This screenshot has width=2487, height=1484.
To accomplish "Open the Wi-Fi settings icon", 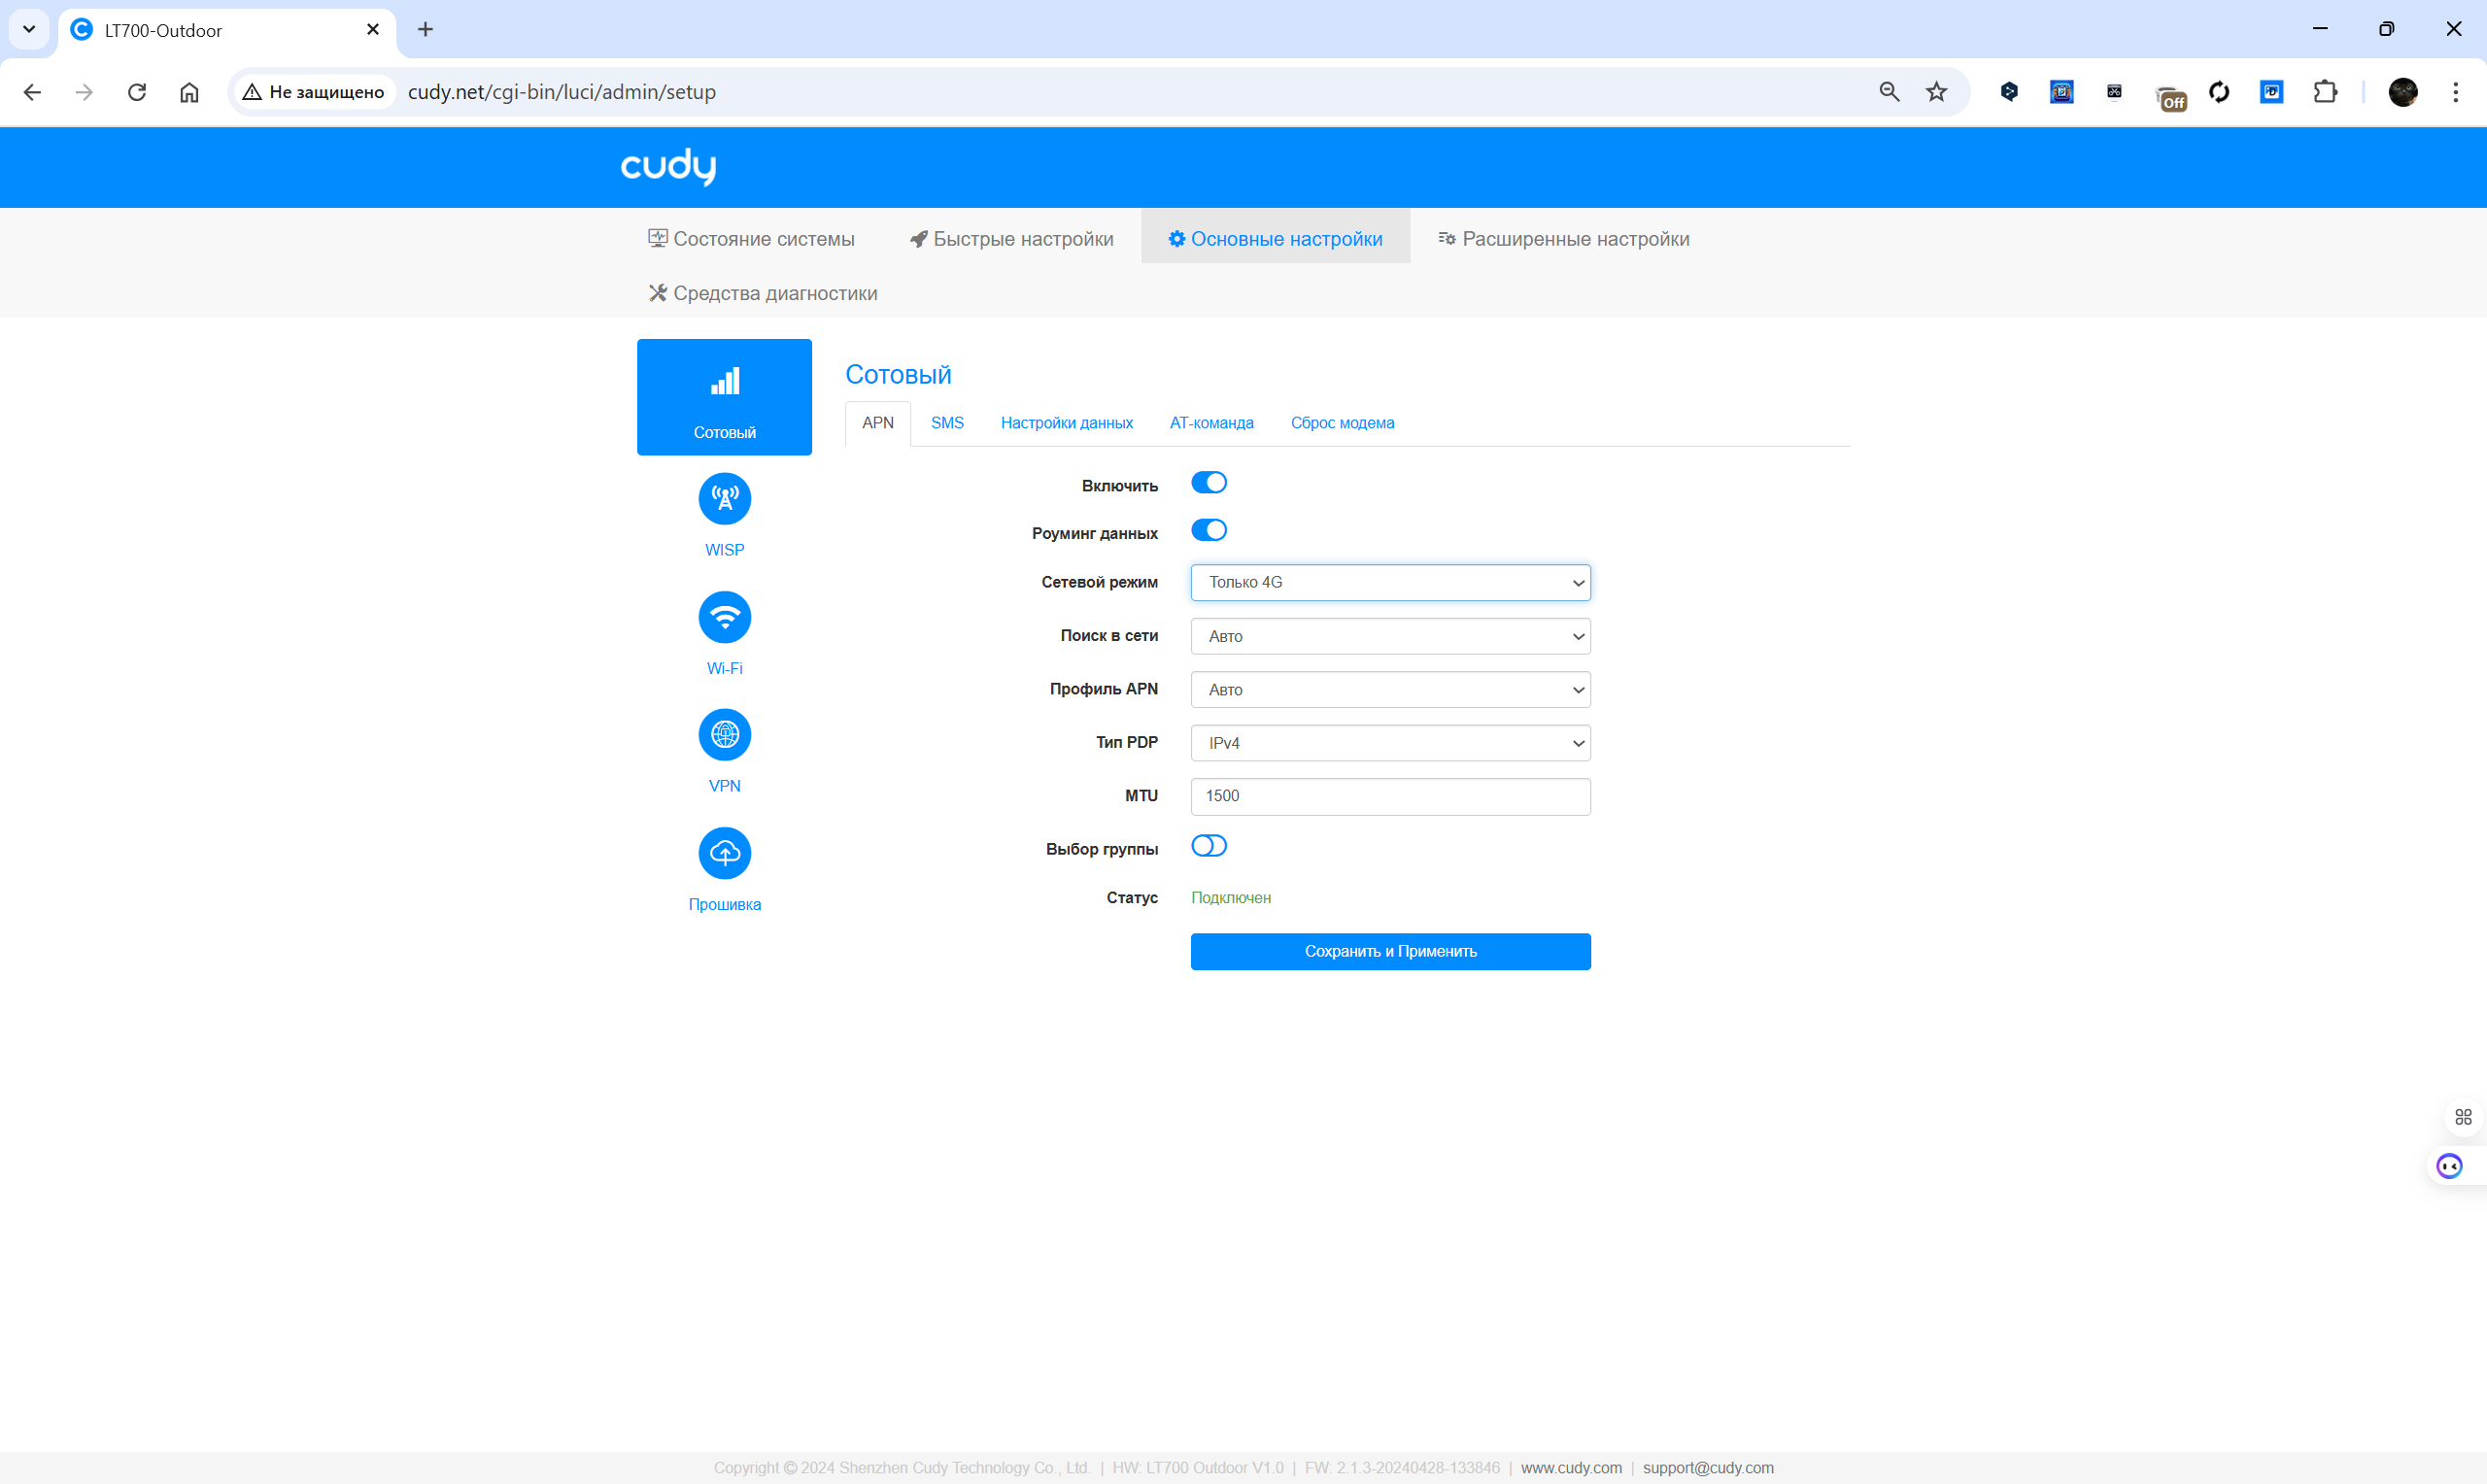I will click(x=724, y=617).
